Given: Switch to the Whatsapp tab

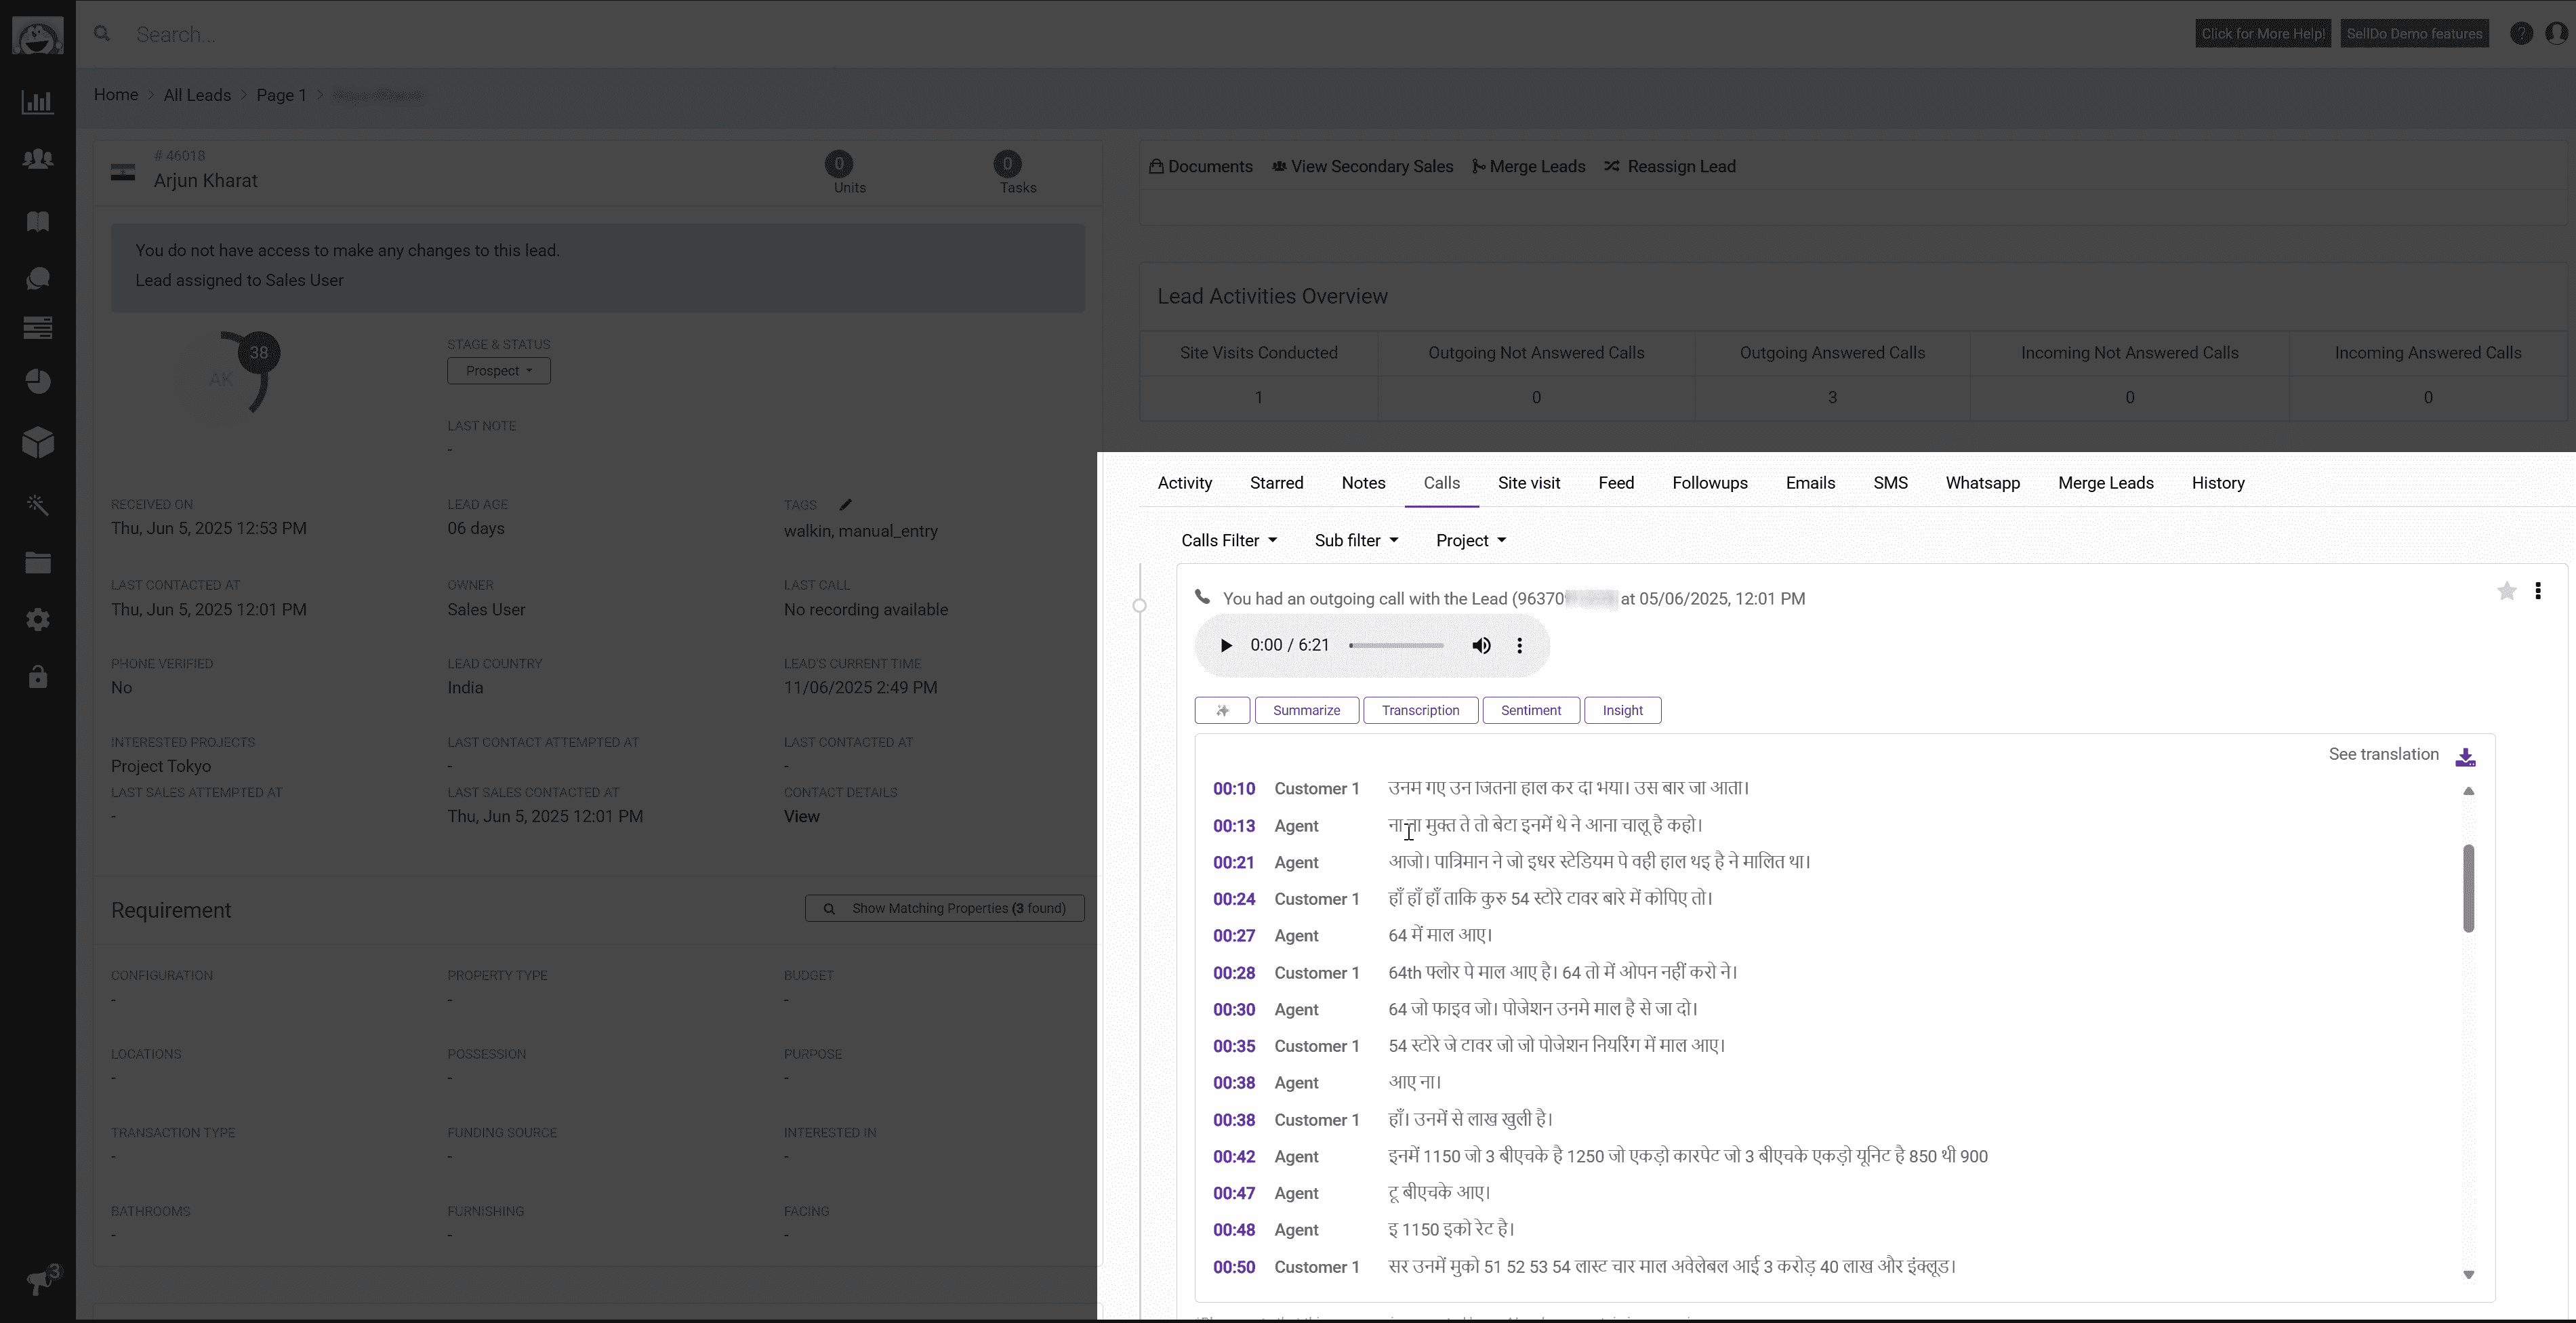Looking at the screenshot, I should (x=1982, y=483).
